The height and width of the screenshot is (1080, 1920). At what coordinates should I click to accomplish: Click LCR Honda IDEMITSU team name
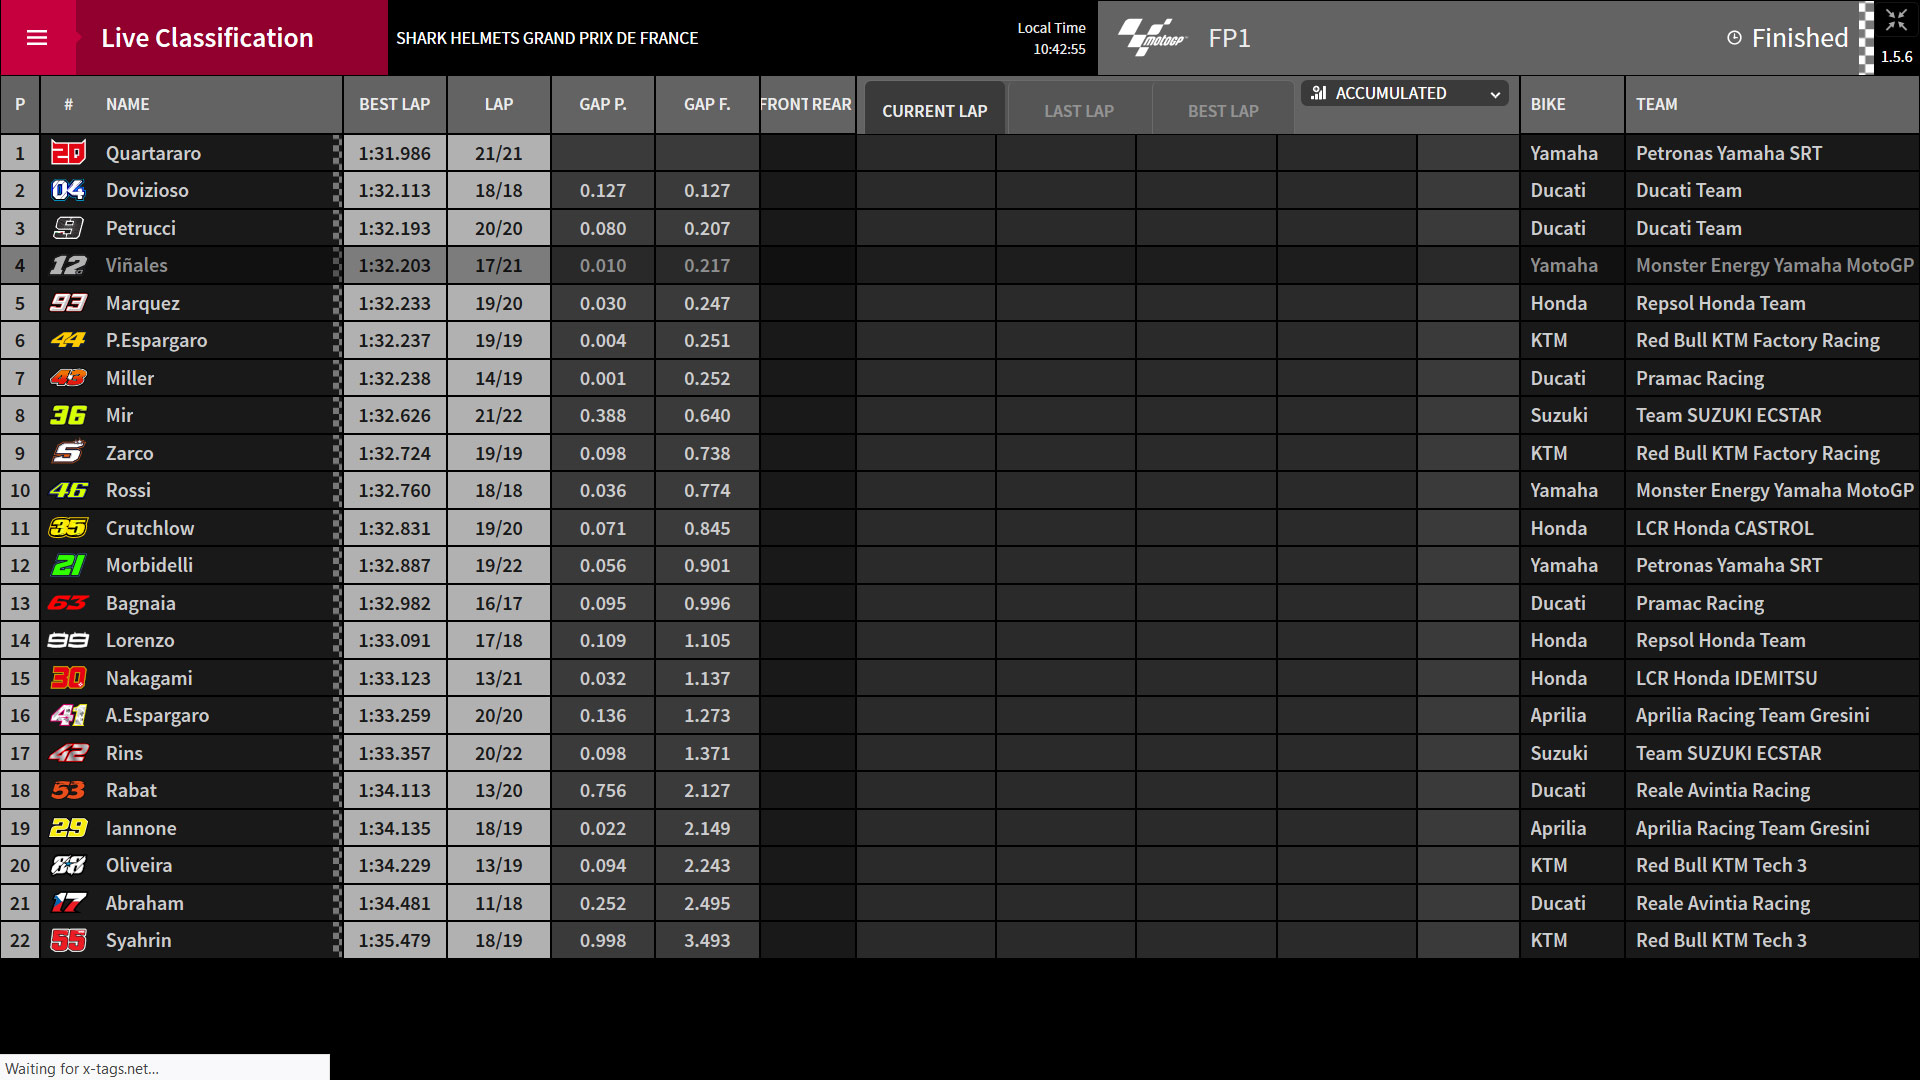point(1727,678)
